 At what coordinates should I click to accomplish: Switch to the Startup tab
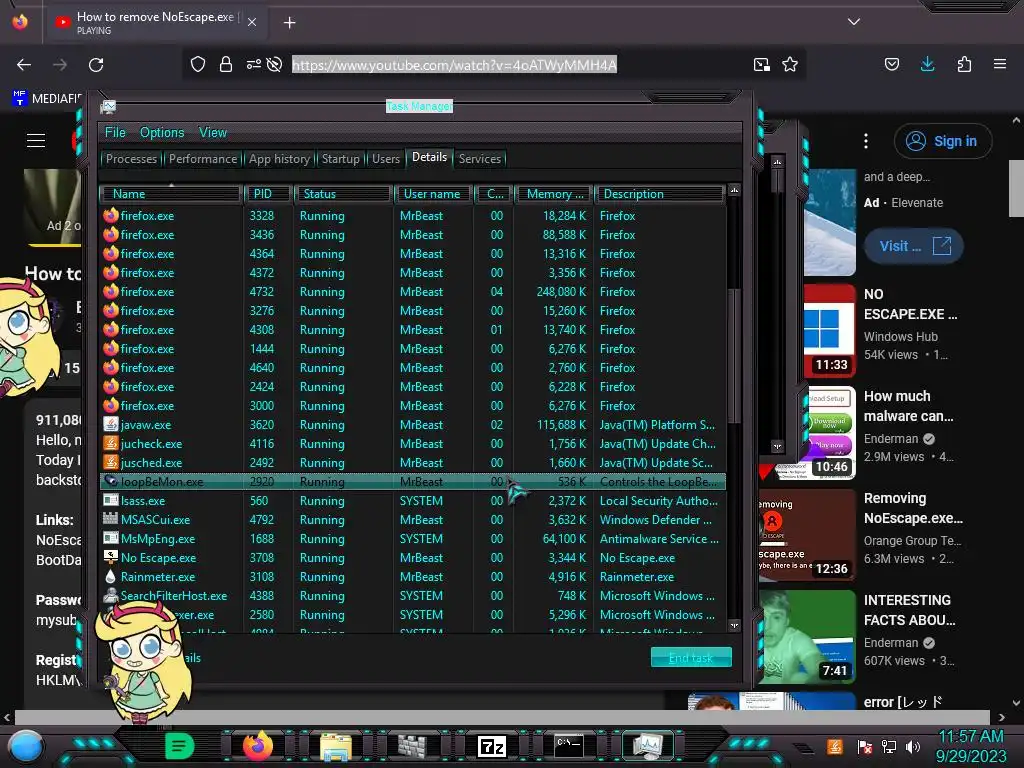340,159
